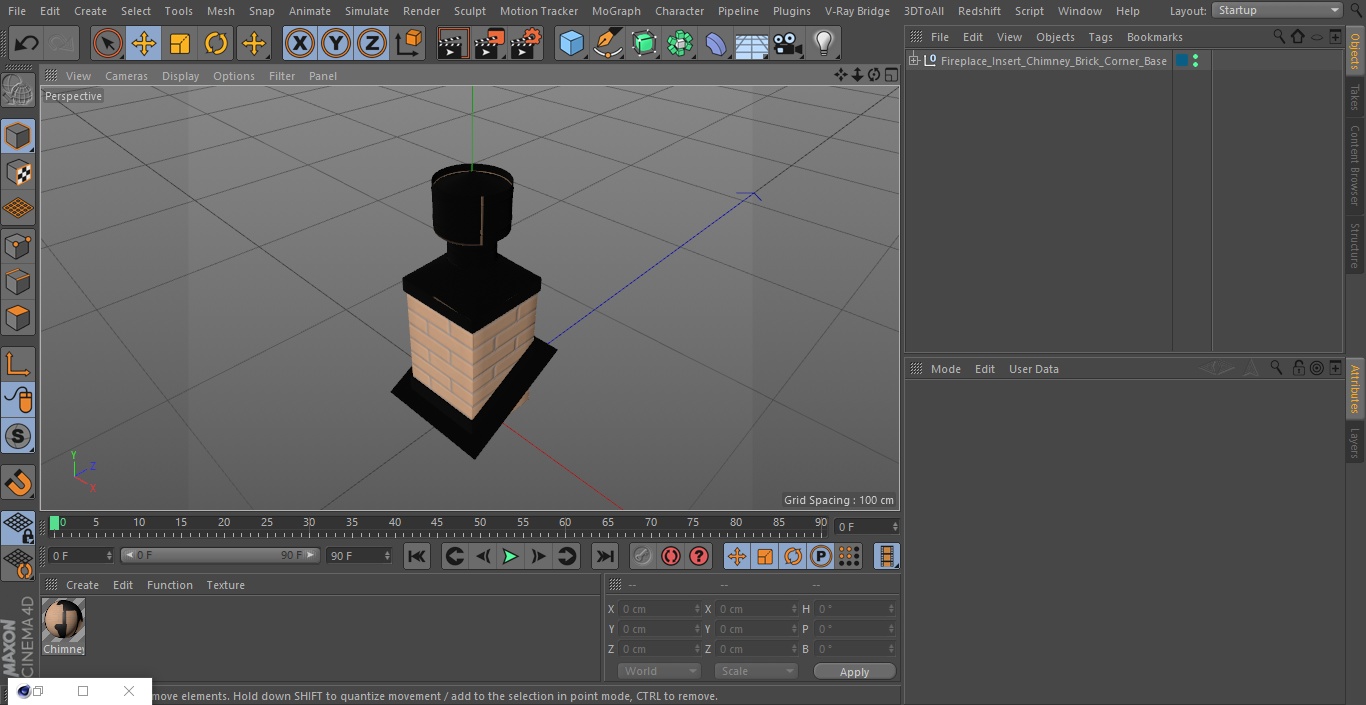Add a Floor environment object
Screen dimensions: 1366x705
[752, 43]
